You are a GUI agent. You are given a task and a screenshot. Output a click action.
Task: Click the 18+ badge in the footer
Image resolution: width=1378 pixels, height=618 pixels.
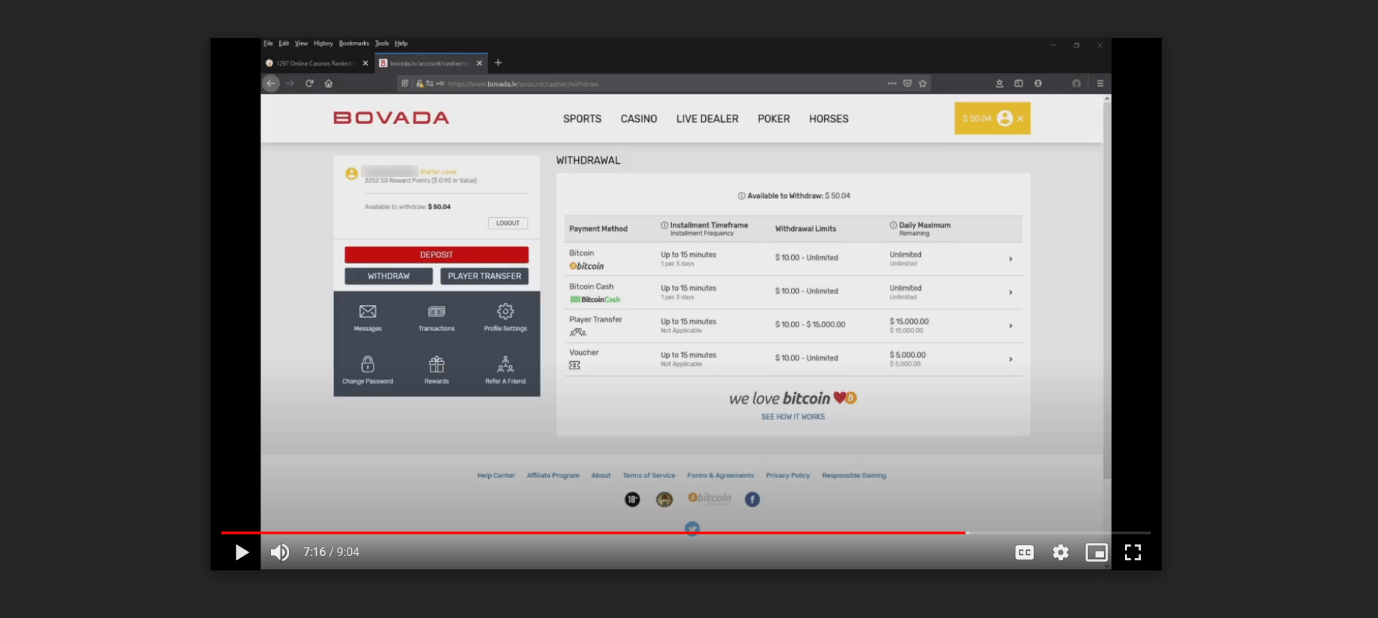pos(632,499)
